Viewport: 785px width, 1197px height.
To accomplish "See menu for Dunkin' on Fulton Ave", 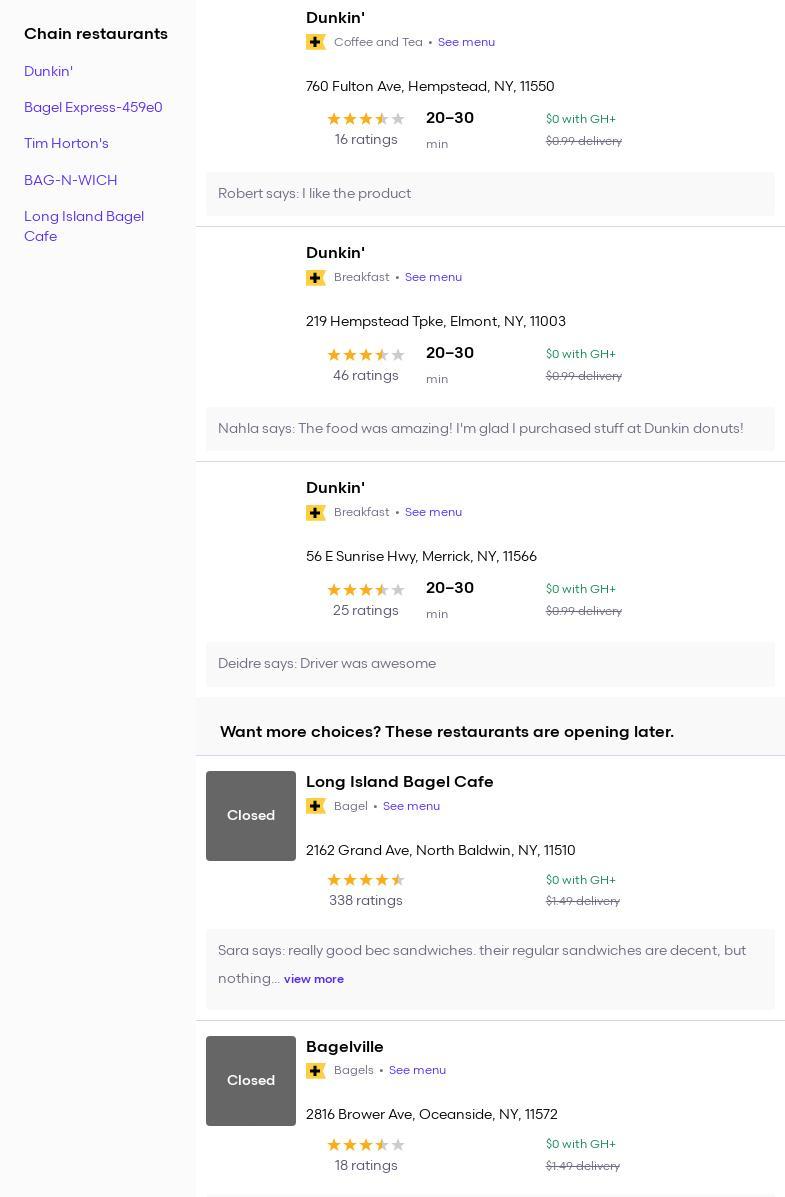I will click(x=466, y=42).
